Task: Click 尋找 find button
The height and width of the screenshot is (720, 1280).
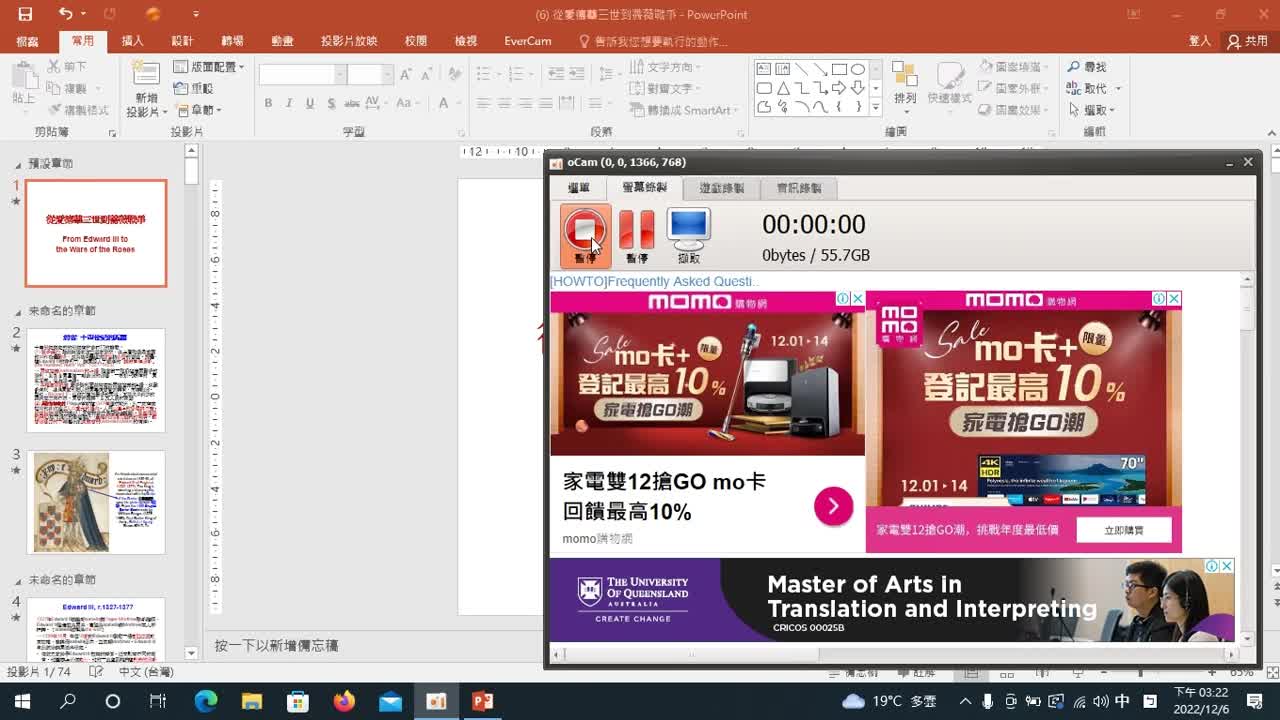Action: (1087, 67)
